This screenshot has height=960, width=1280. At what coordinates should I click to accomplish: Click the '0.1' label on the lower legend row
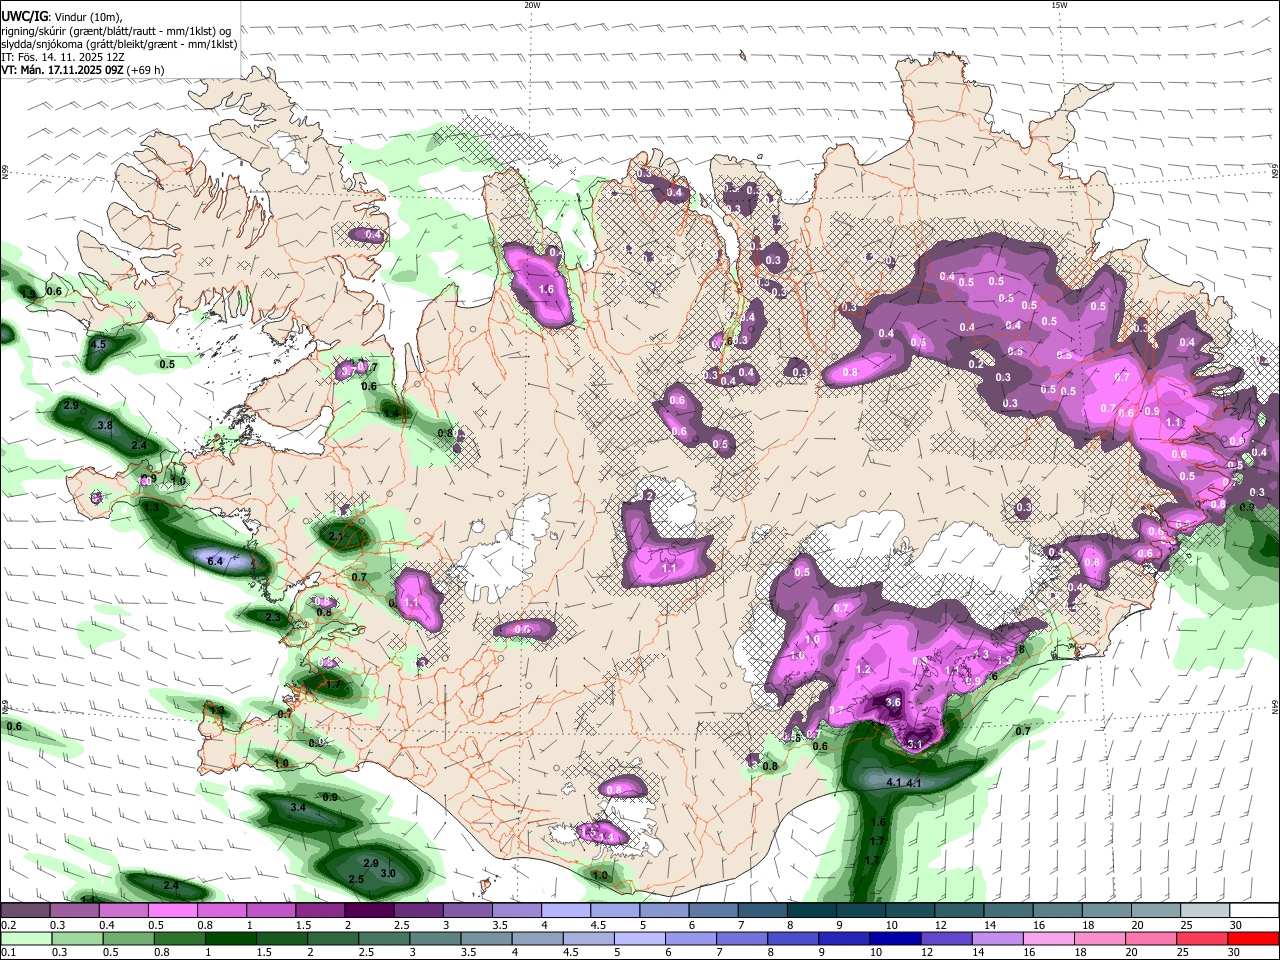tap(8, 953)
